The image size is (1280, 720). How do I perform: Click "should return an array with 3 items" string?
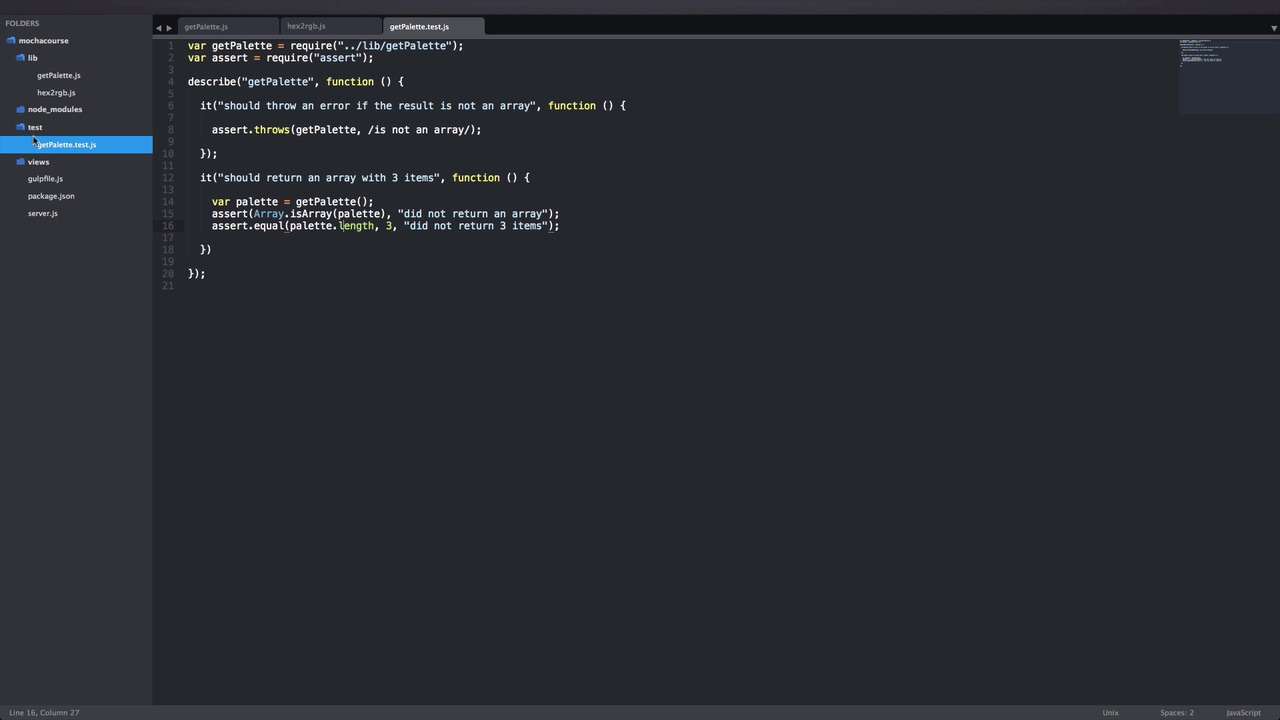tap(331, 178)
